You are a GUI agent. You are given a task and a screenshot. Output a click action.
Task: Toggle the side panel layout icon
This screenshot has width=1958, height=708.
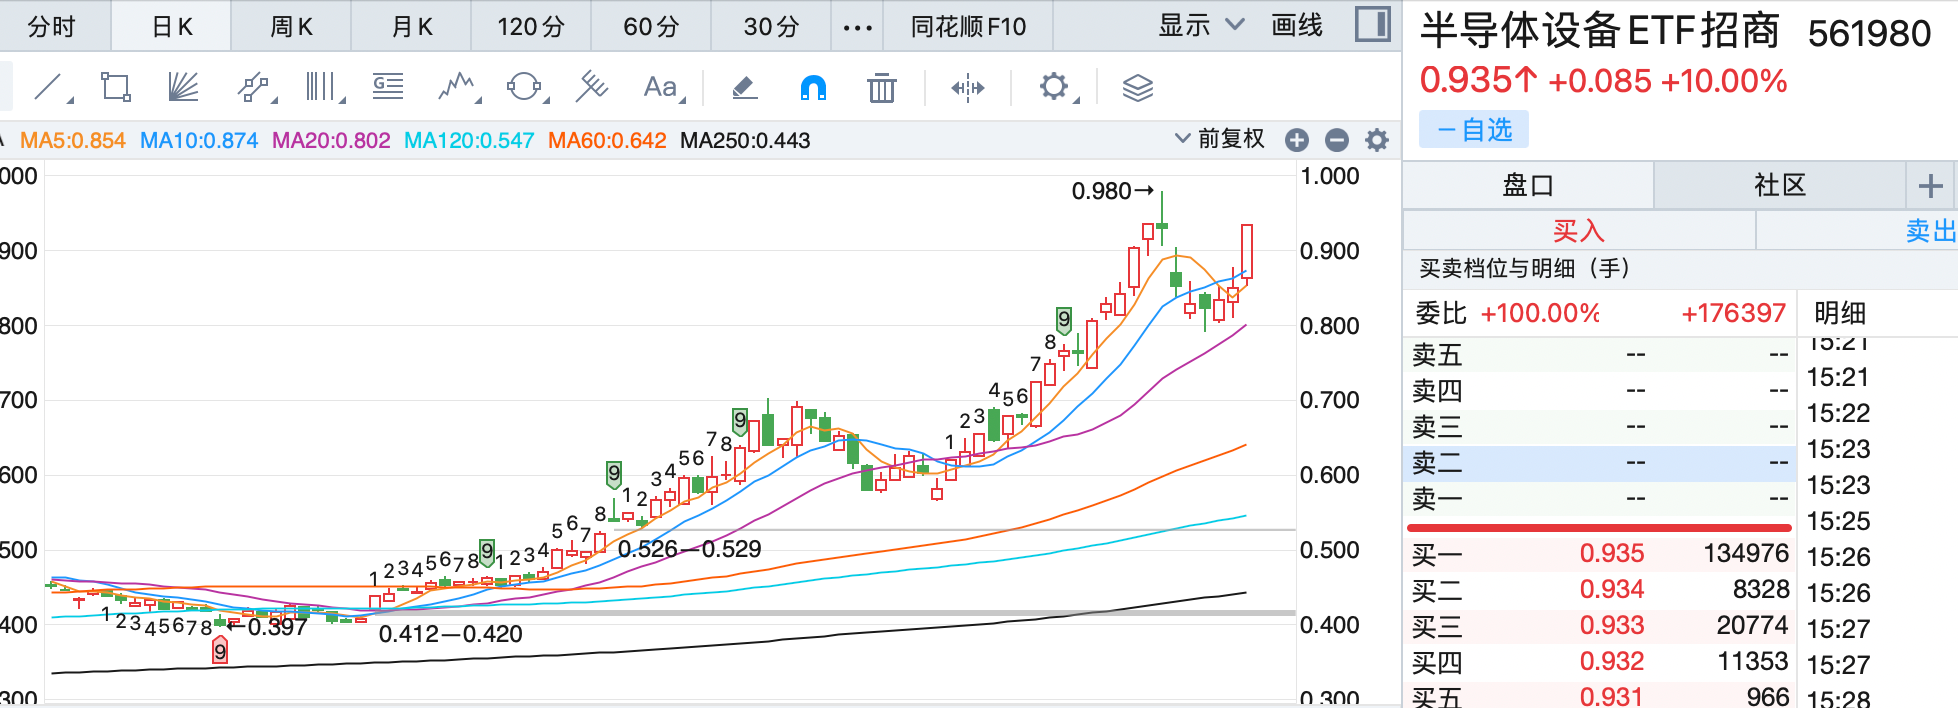point(1373,25)
